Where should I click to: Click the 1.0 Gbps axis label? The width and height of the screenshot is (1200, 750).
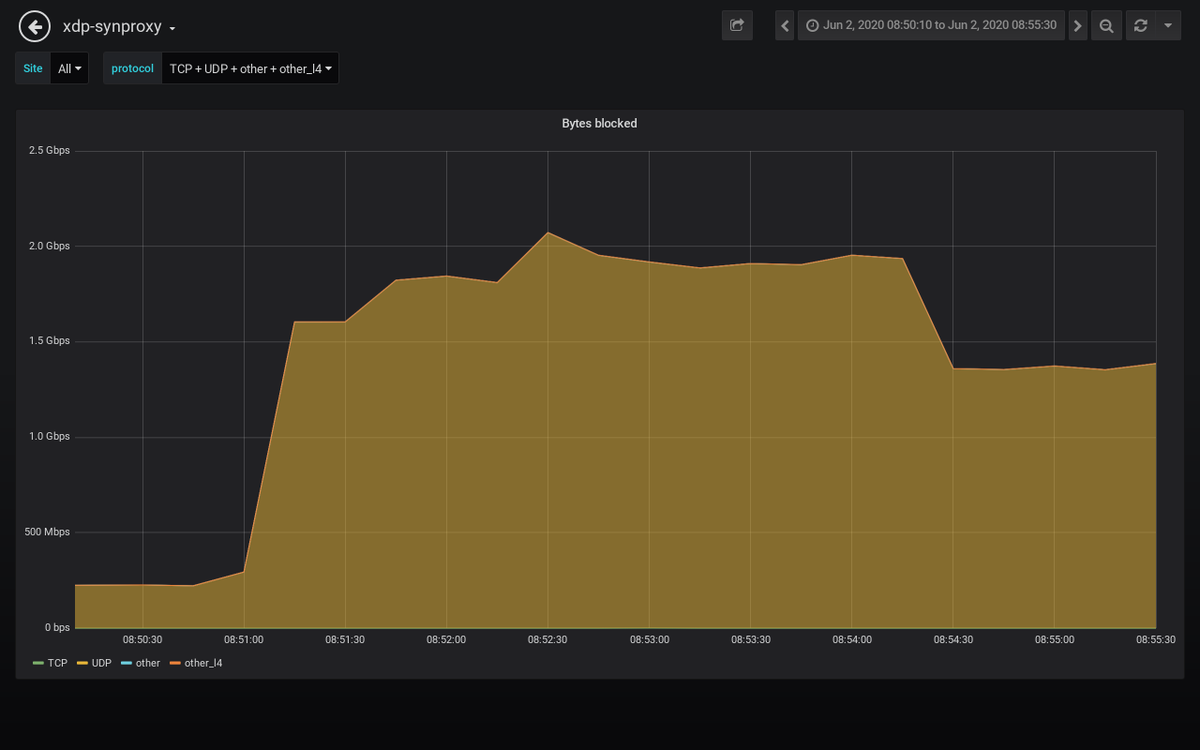coord(49,437)
